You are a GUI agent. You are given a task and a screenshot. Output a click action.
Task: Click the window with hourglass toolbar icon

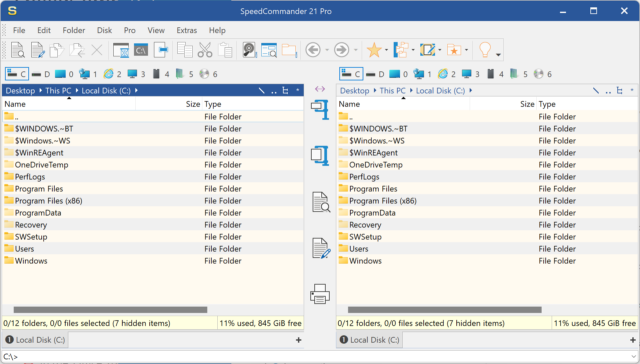[x=121, y=50]
